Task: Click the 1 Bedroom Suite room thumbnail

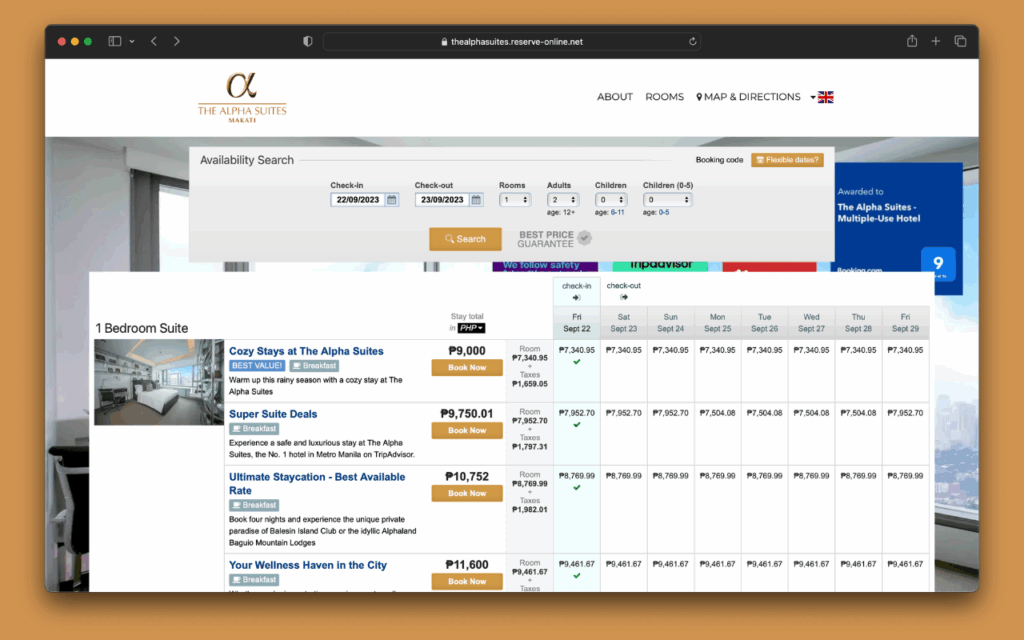Action: pyautogui.click(x=159, y=382)
